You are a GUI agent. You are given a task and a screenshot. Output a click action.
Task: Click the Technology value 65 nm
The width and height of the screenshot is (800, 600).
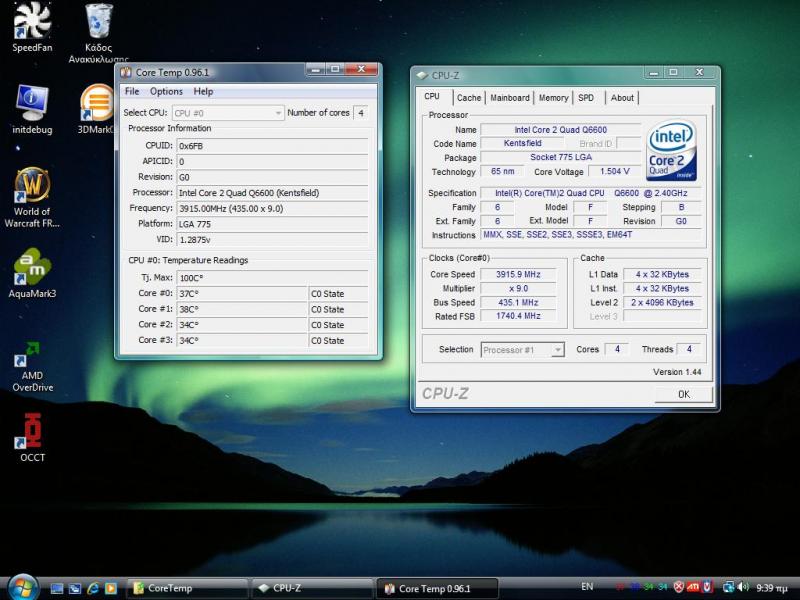[x=502, y=171]
